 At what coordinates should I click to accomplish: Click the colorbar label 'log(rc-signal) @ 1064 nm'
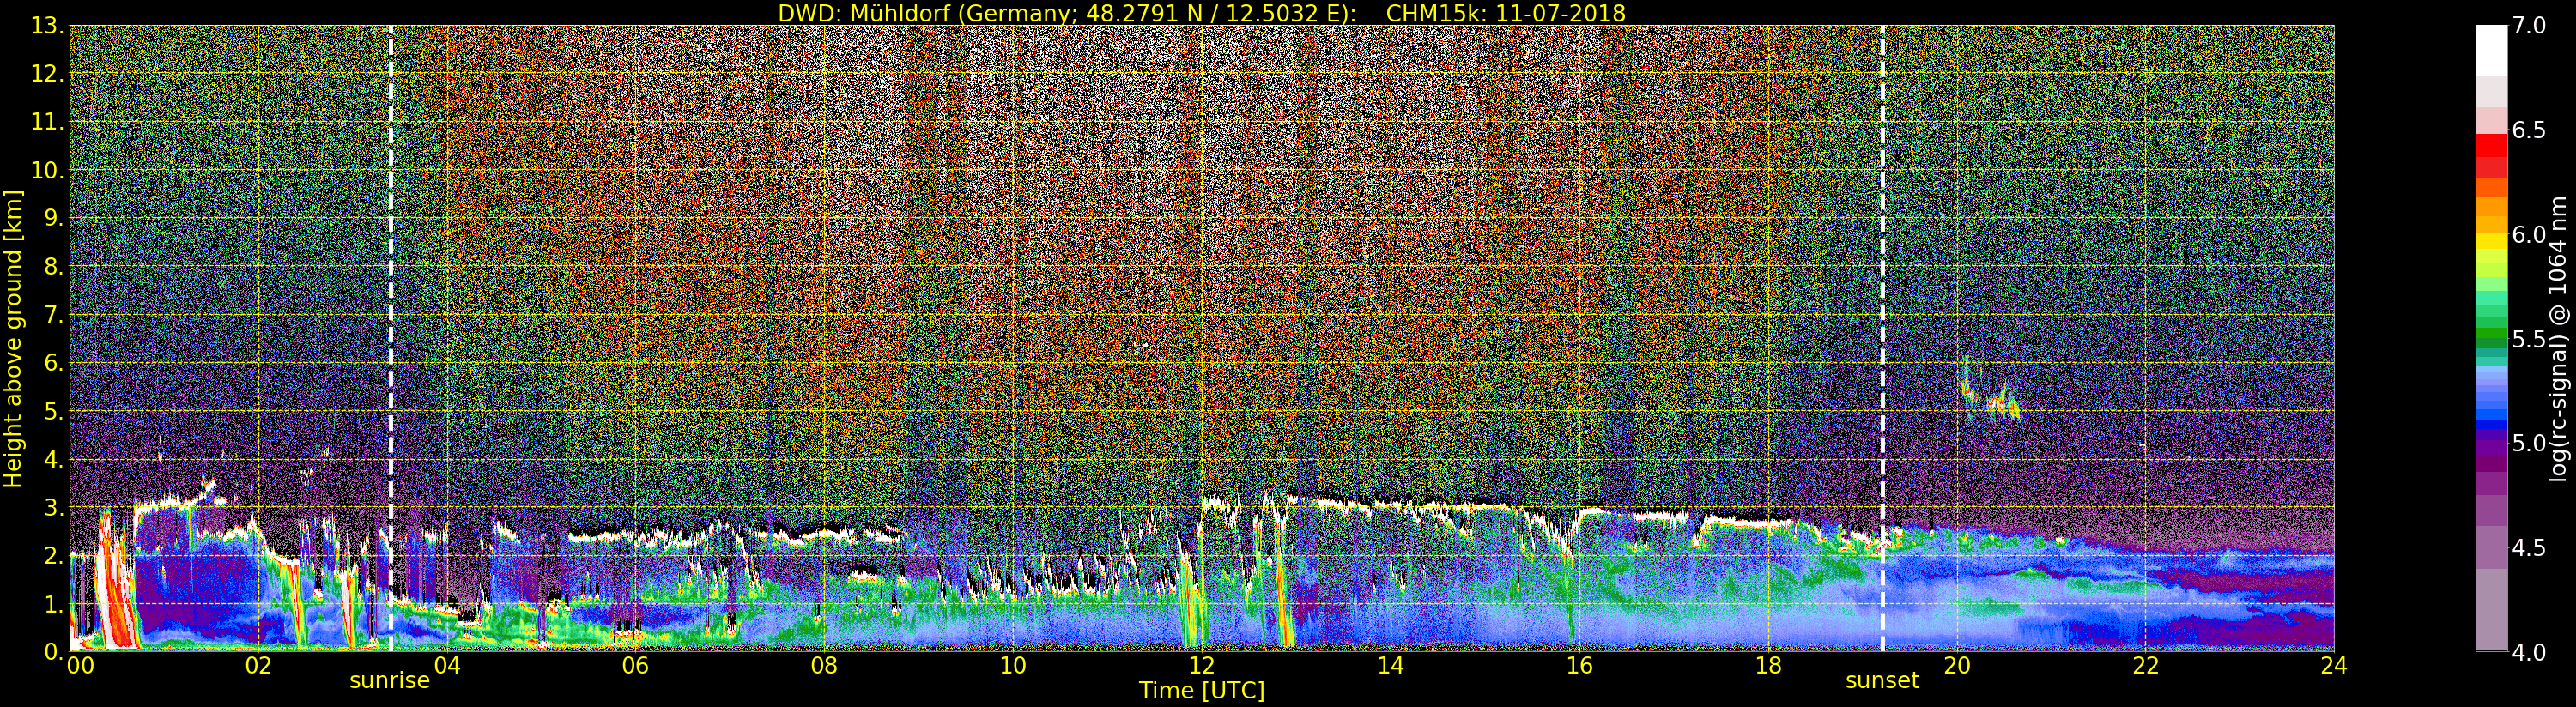click(x=2559, y=339)
